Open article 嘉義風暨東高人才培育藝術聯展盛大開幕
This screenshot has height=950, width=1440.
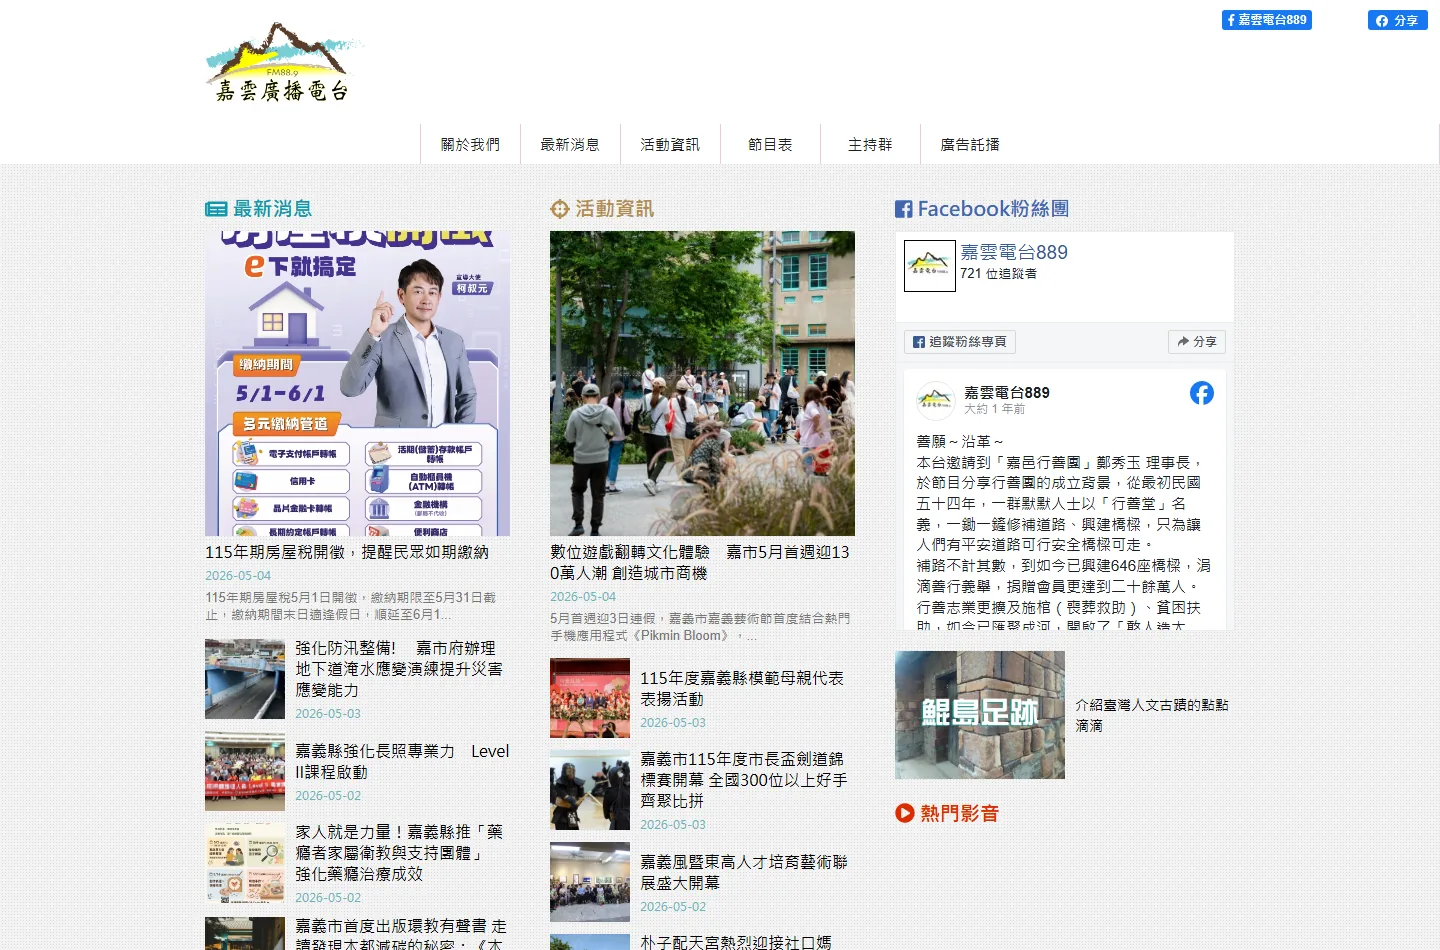(x=744, y=872)
